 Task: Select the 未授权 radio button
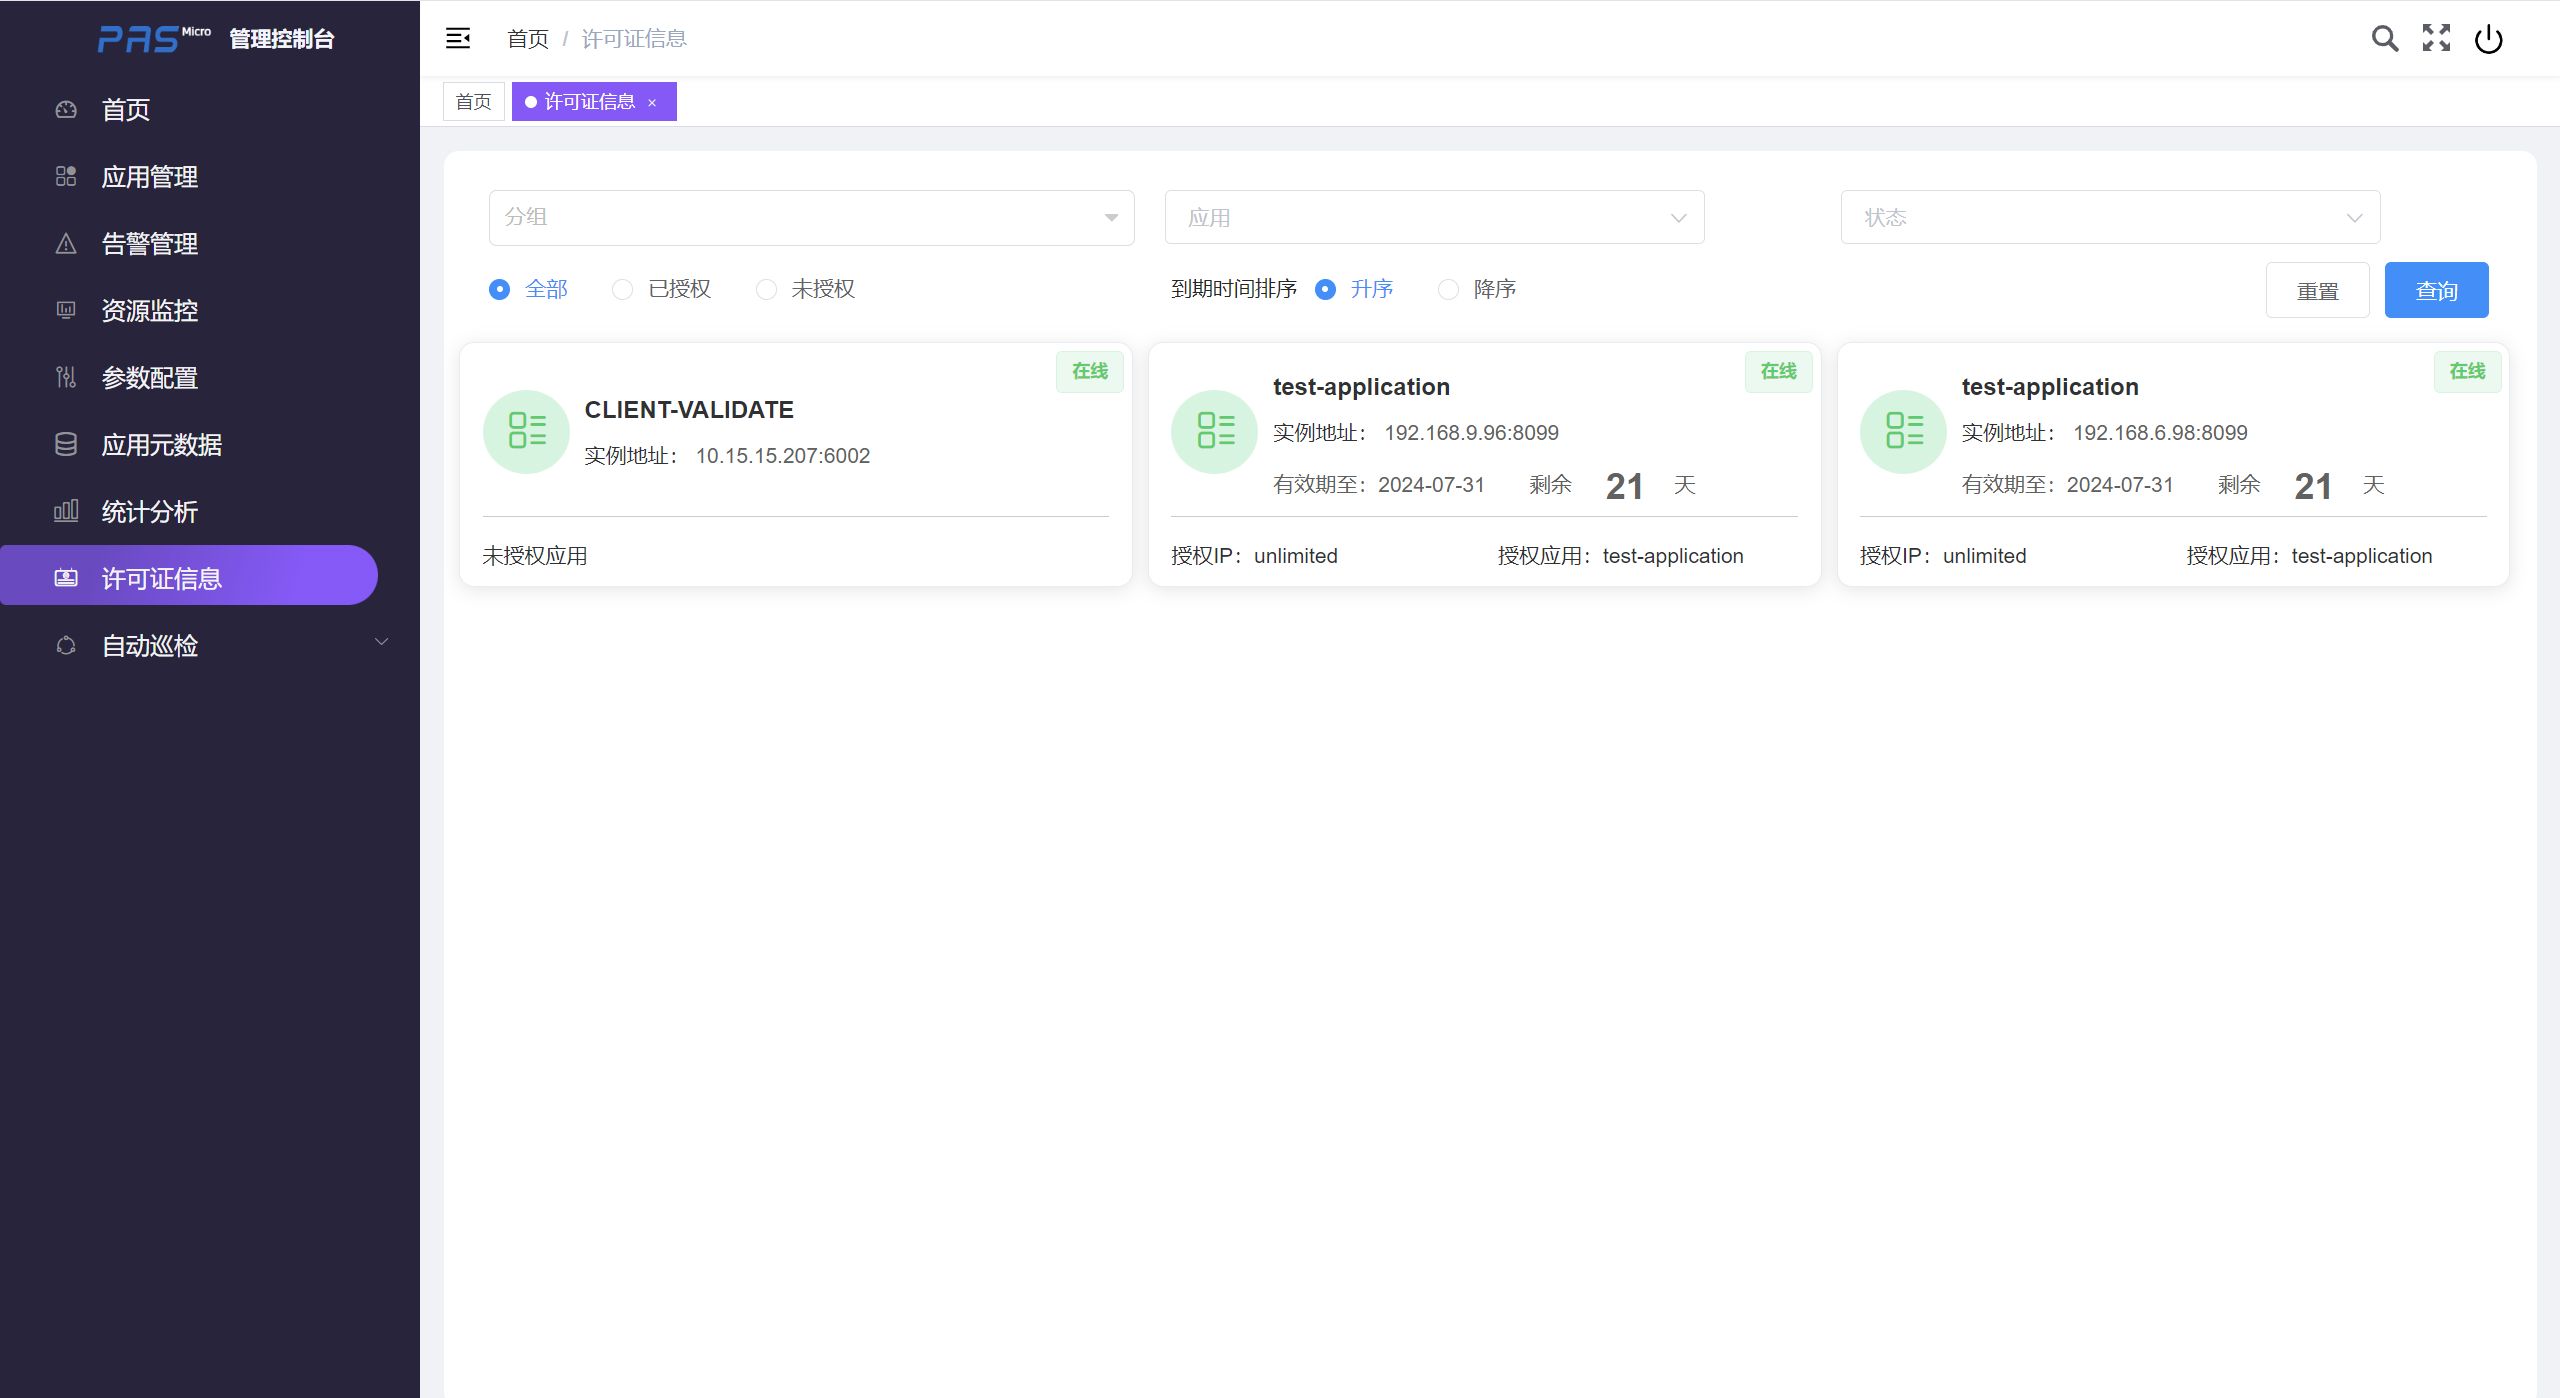point(766,290)
